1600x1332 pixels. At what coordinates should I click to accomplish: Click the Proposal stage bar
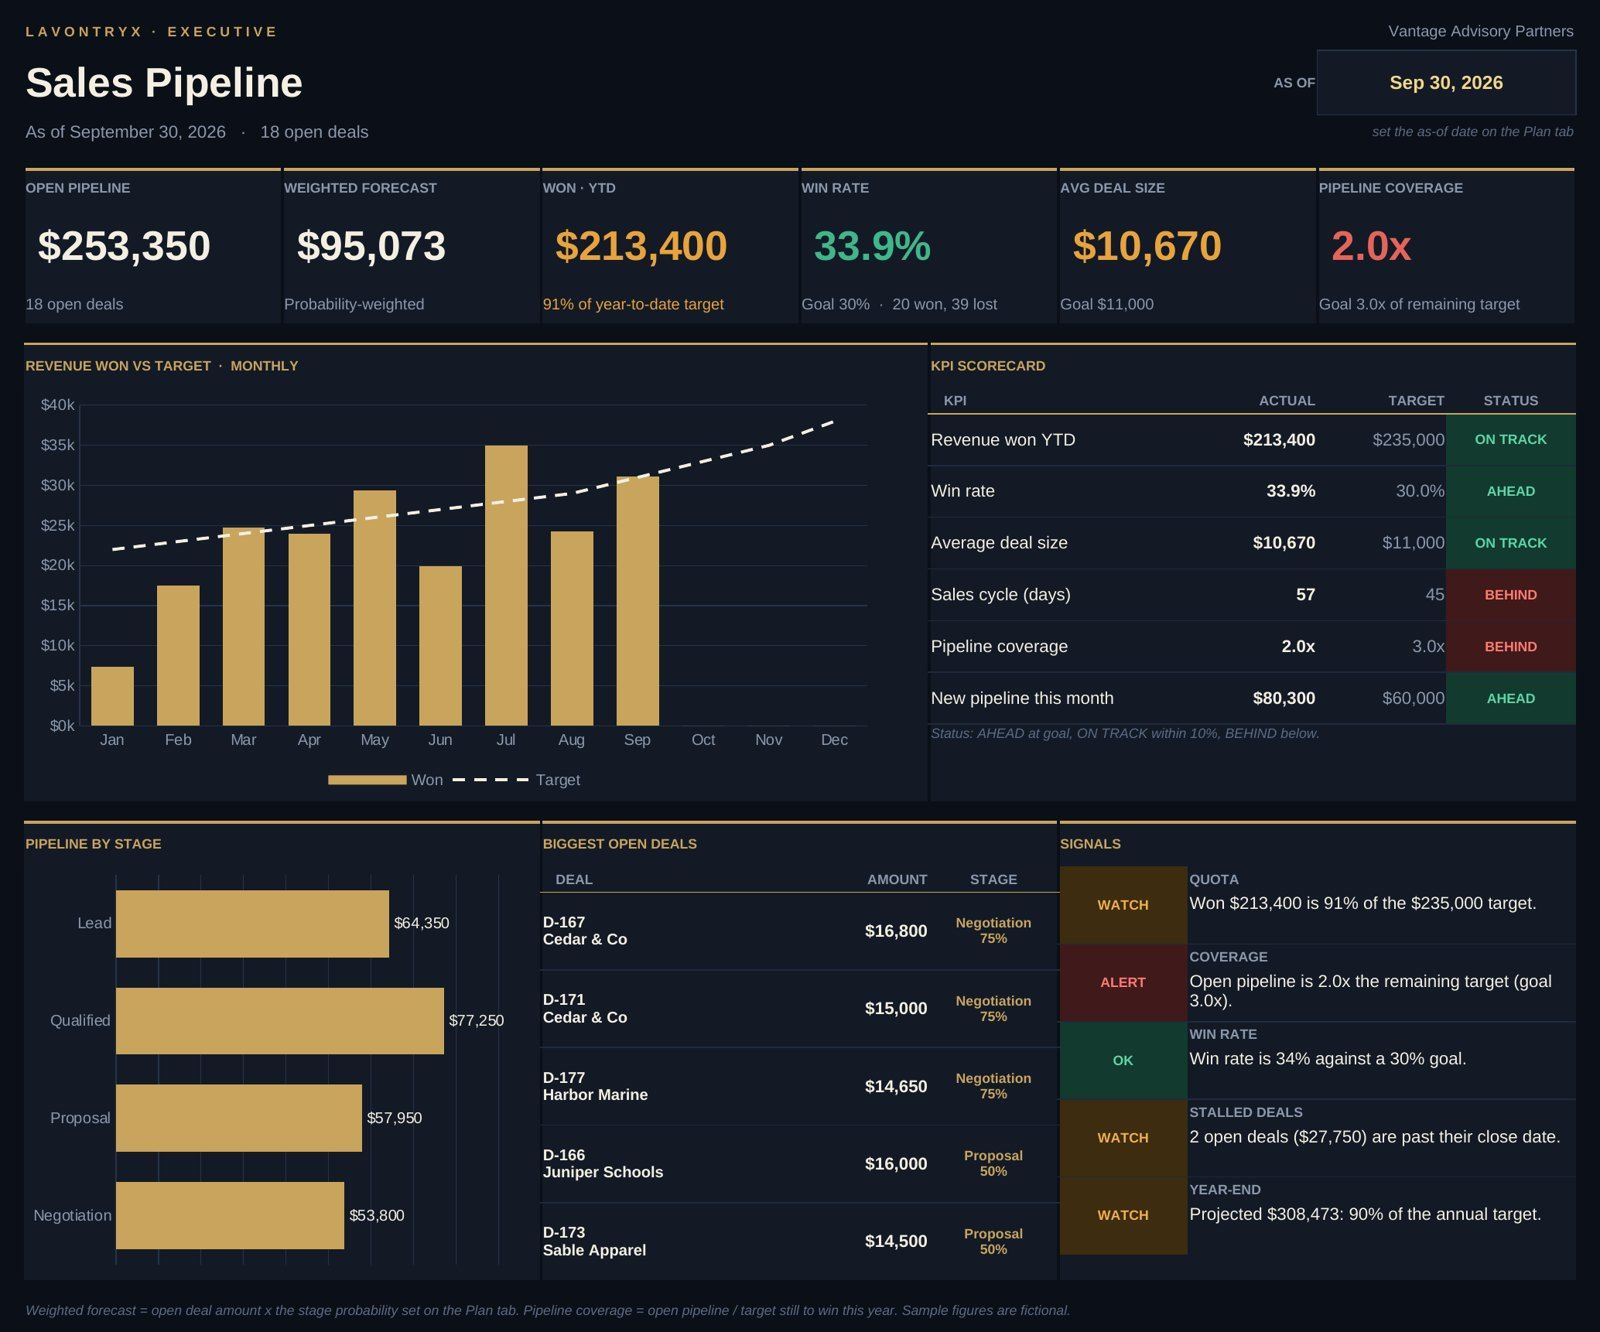pyautogui.click(x=239, y=1118)
